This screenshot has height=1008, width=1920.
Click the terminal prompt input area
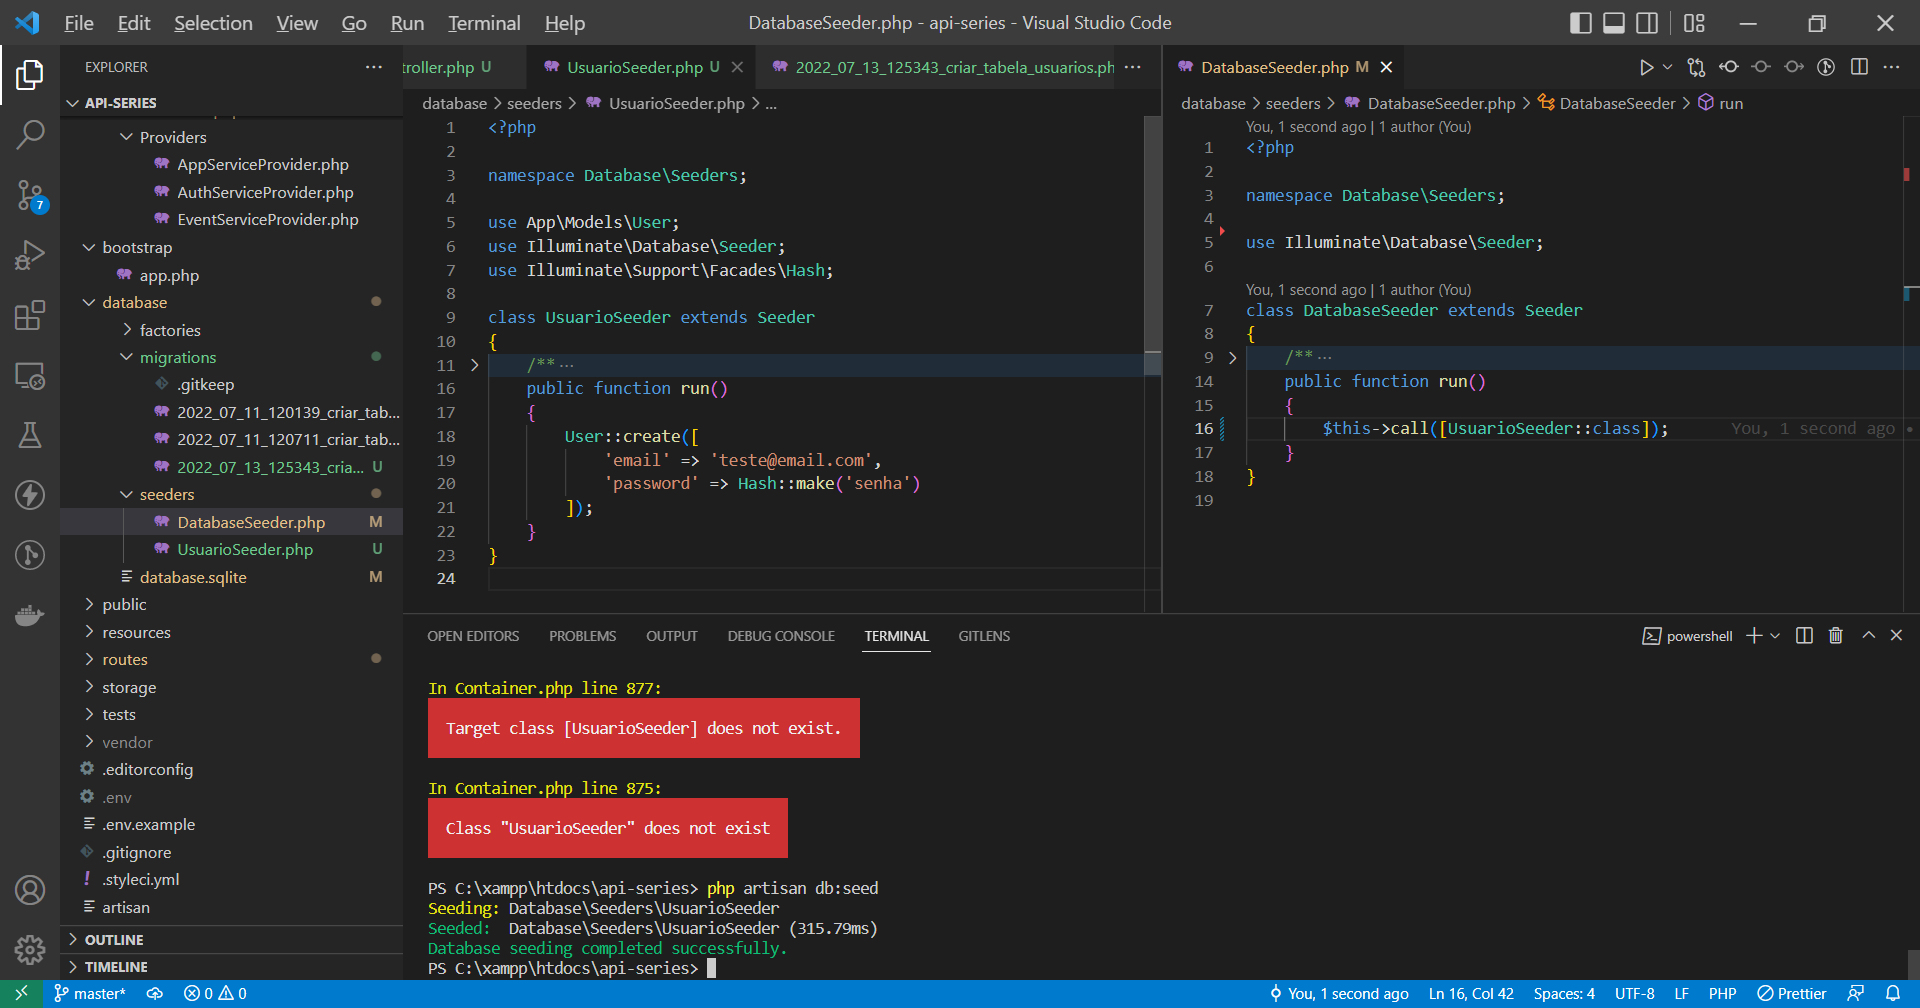click(x=711, y=968)
